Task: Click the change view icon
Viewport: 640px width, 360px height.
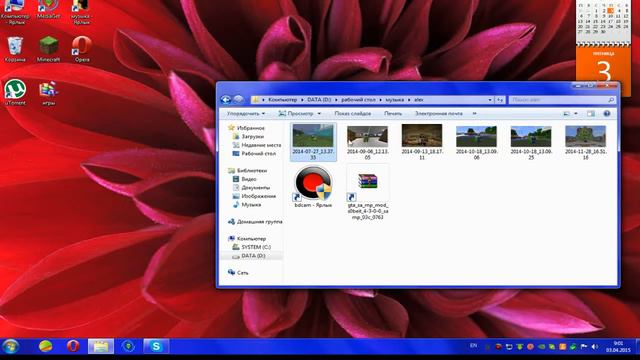Action: pos(567,113)
